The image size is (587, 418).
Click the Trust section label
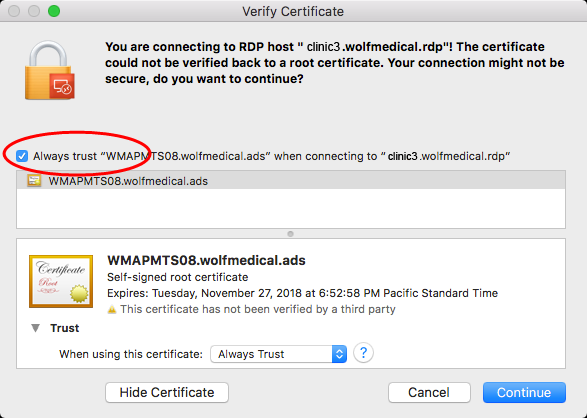pyautogui.click(x=65, y=328)
